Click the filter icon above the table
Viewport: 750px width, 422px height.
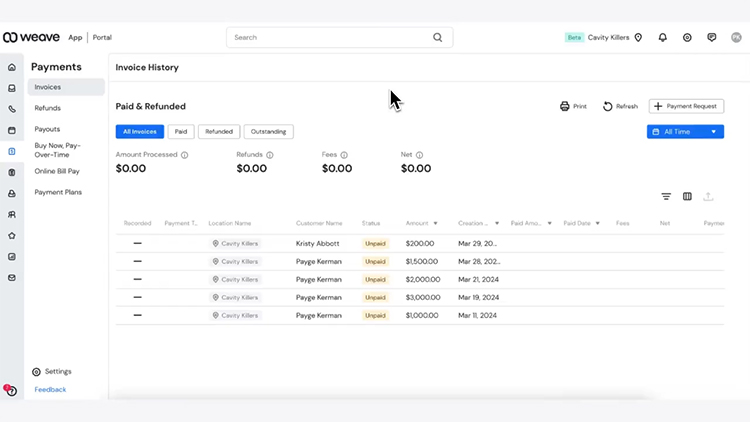[x=666, y=197]
